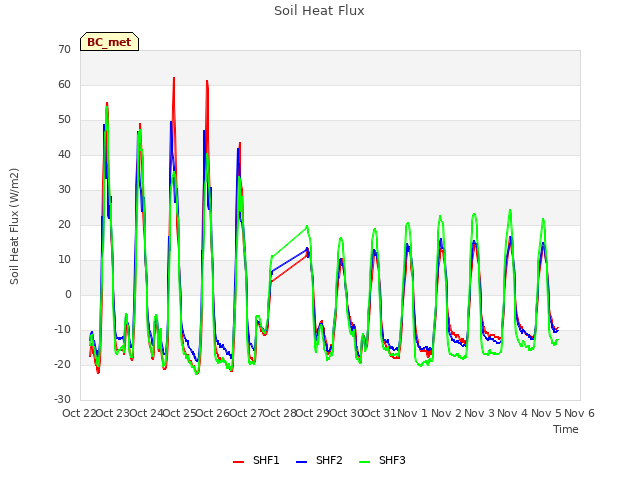Click the -30 y-axis tick label
This screenshot has height=480, width=640.
63,400
